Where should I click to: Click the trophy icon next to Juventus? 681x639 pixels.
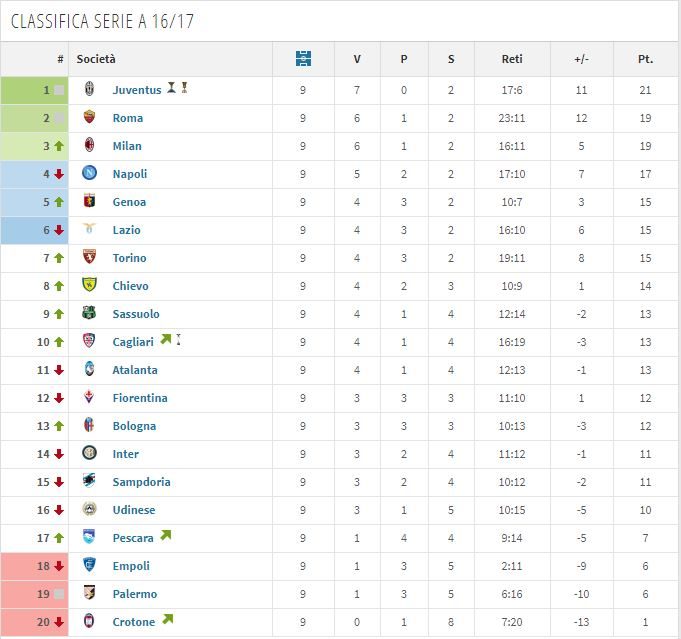172,87
